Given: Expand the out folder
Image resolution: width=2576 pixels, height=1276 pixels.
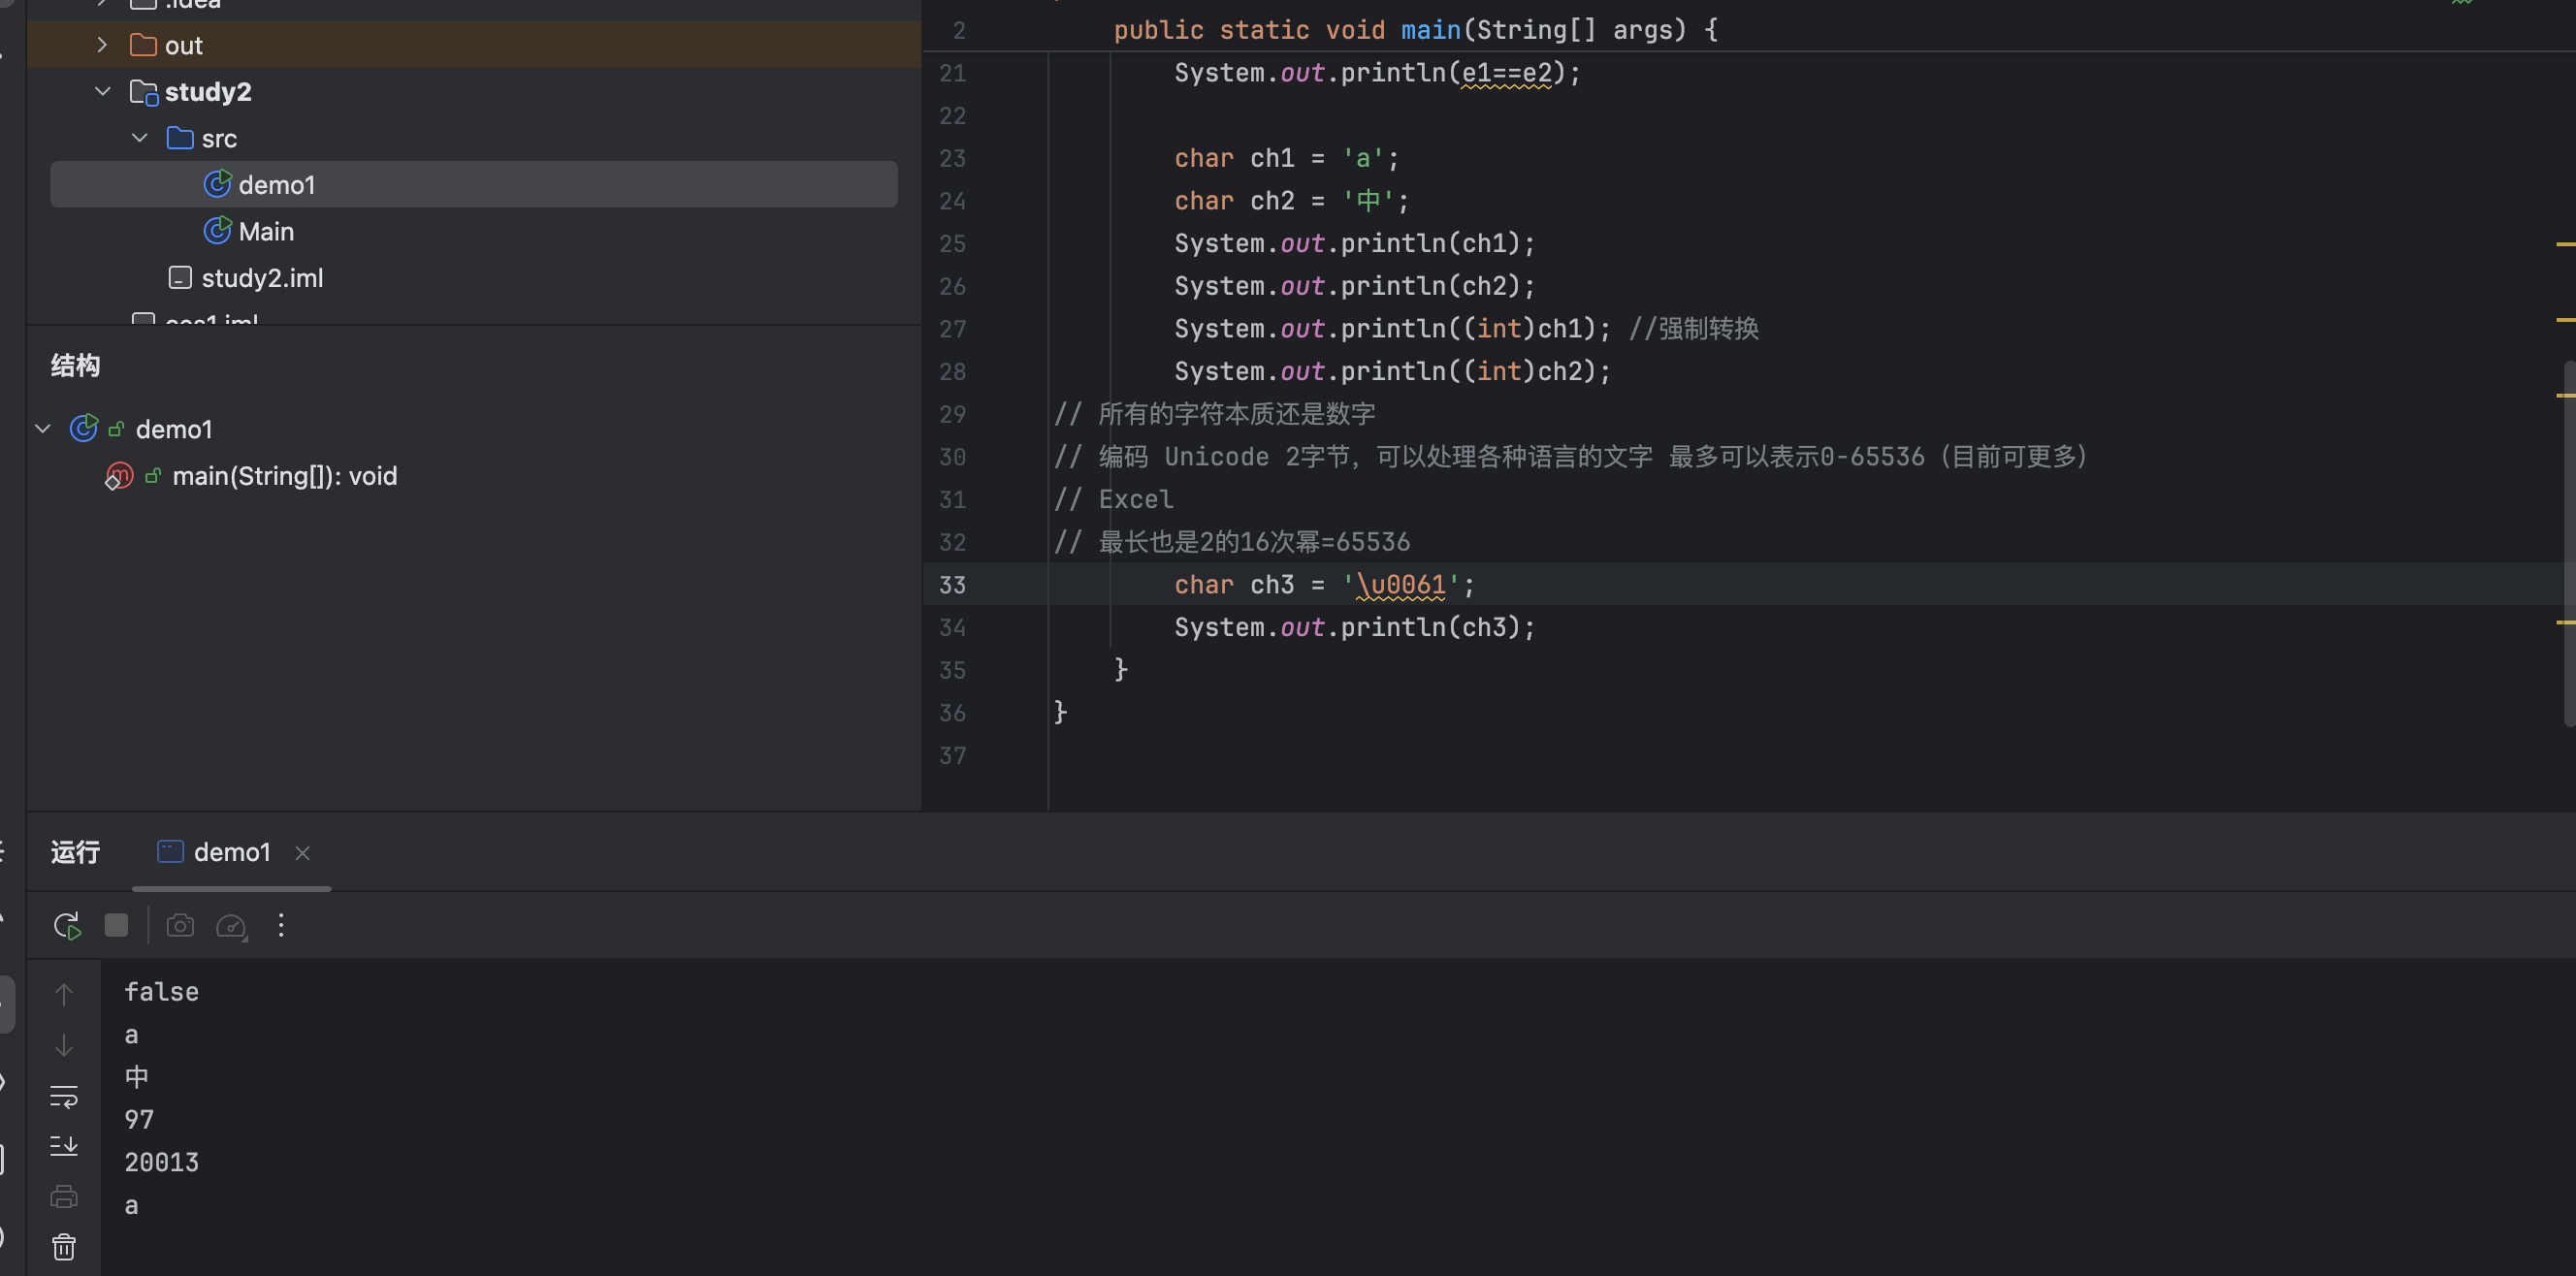Looking at the screenshot, I should coord(102,45).
